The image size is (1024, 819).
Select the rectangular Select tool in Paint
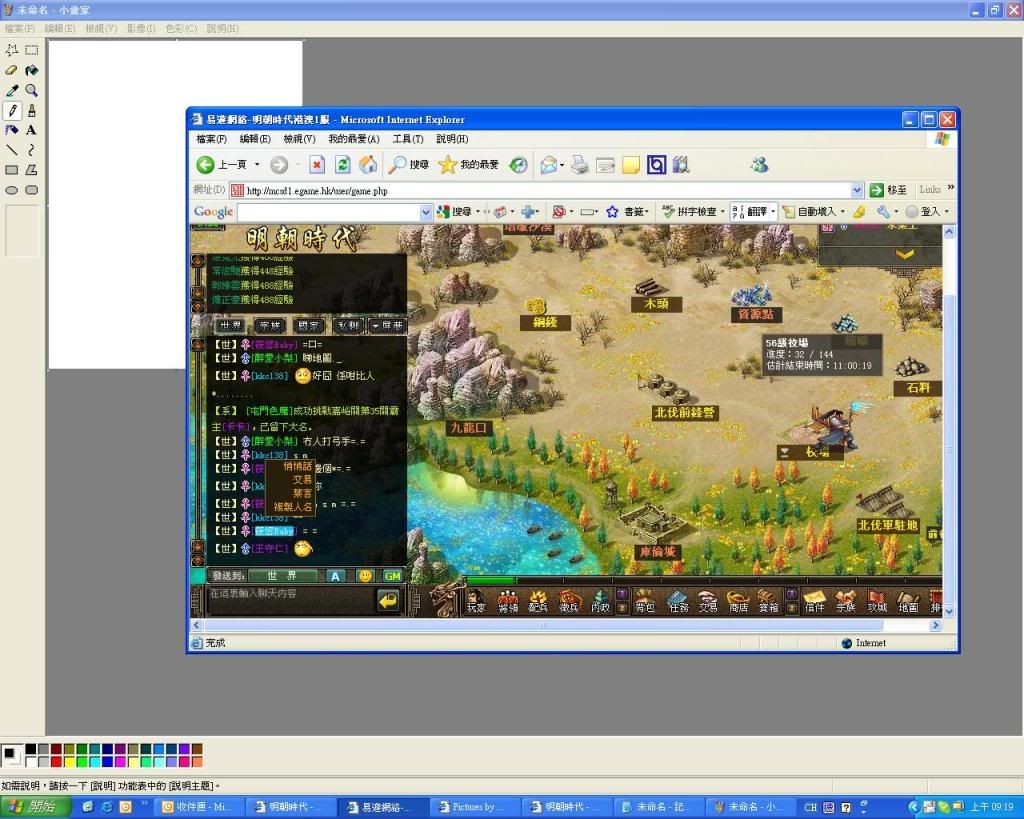pyautogui.click(x=31, y=50)
